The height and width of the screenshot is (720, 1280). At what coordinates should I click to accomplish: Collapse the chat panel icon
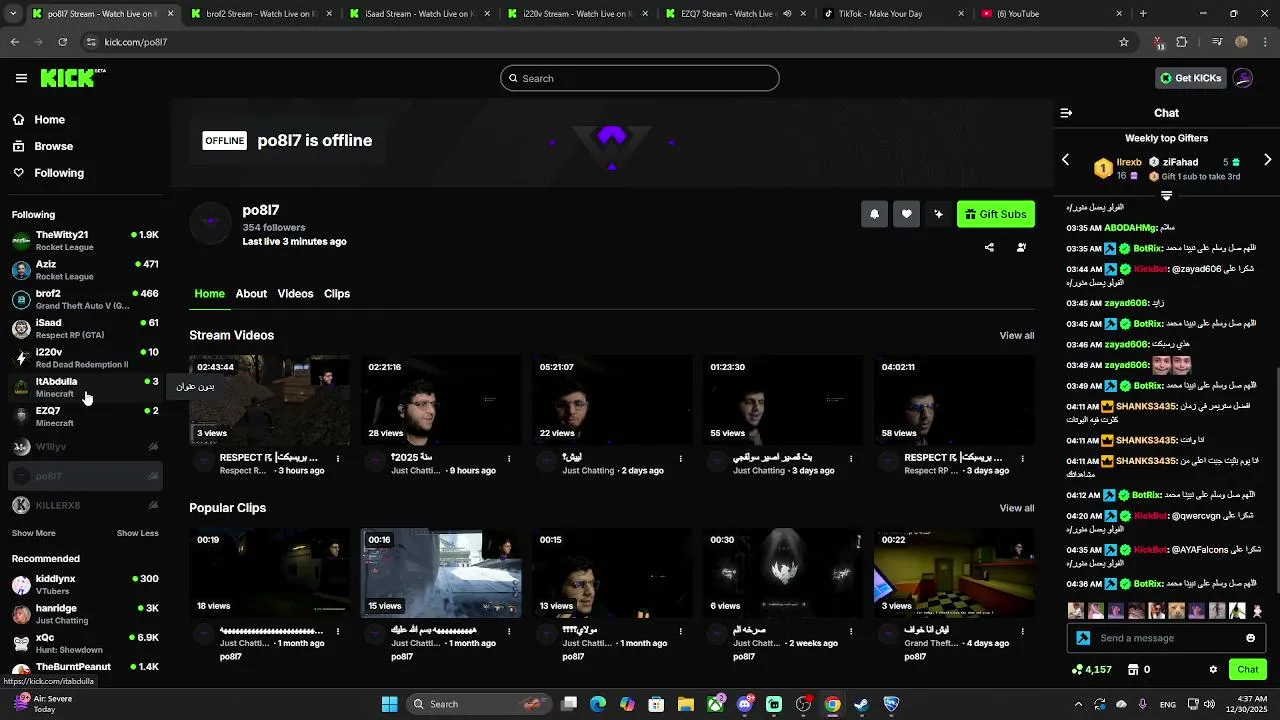point(1066,113)
